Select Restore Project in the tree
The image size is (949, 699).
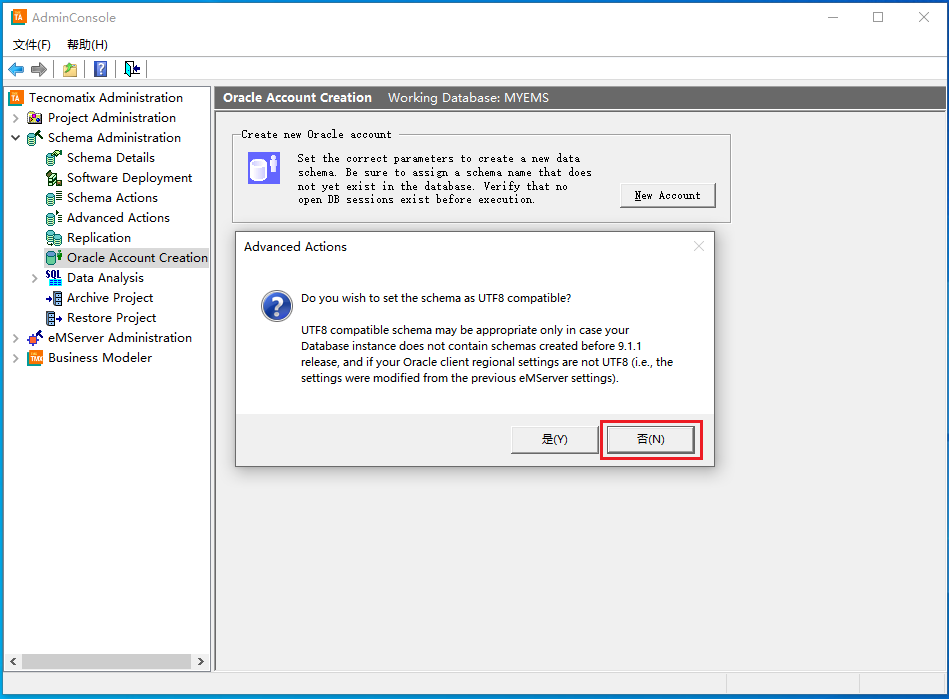tap(111, 318)
